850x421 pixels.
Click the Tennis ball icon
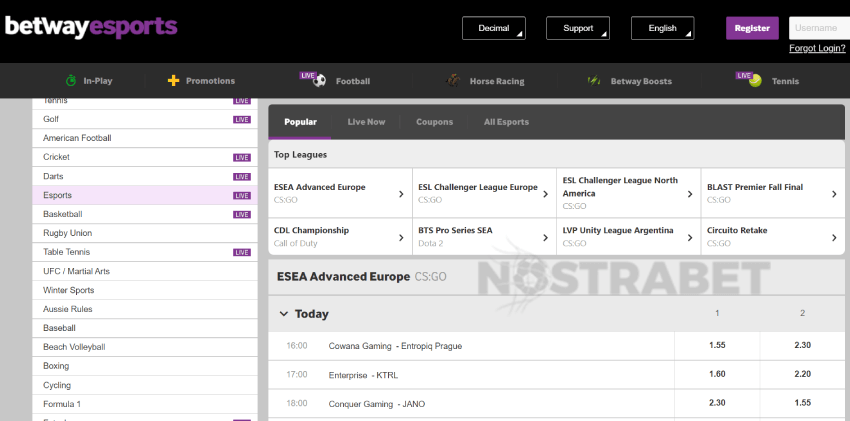point(755,81)
